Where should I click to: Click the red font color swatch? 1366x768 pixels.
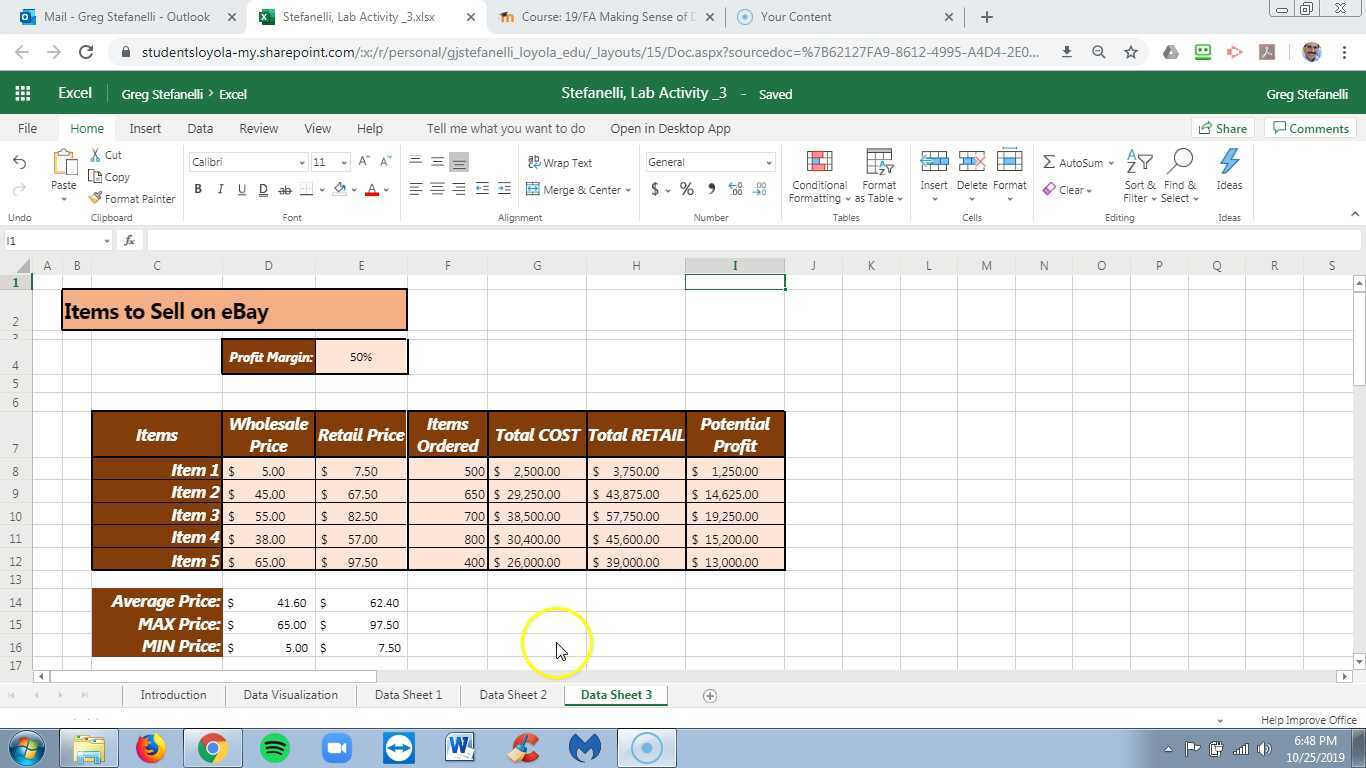[371, 190]
